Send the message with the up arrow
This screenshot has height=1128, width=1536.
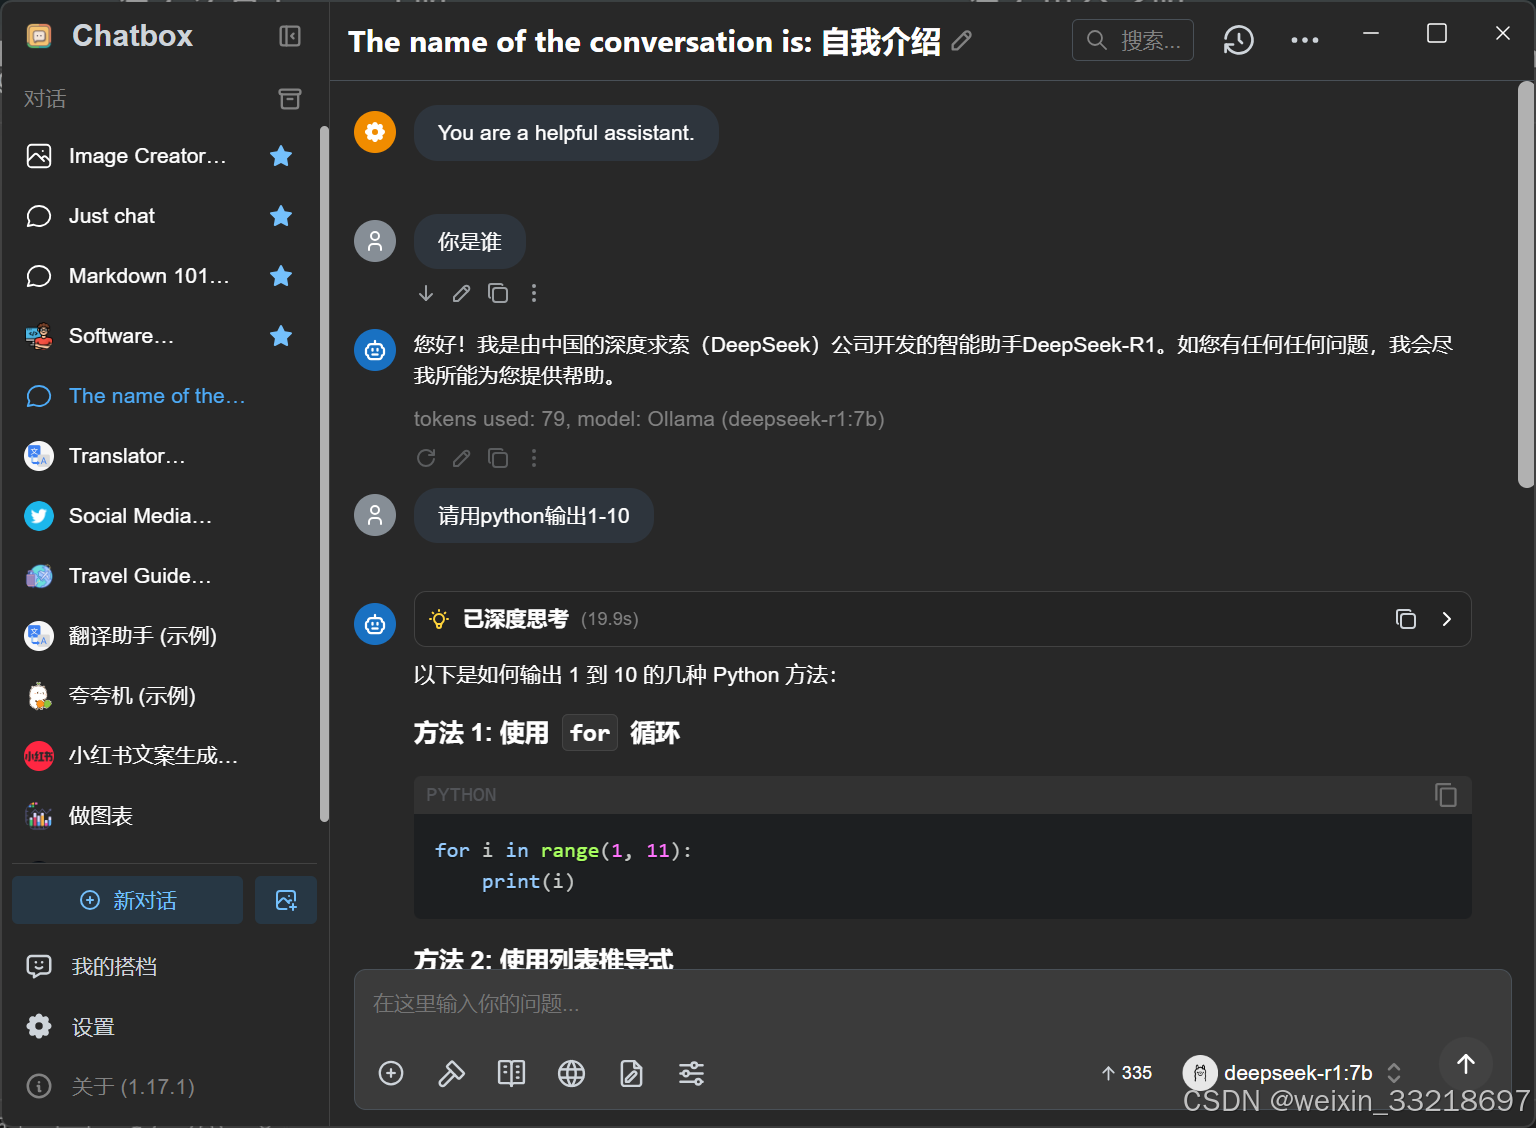[x=1466, y=1064]
